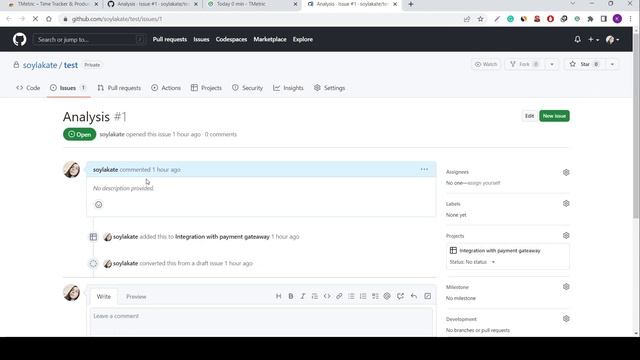Open Issues in top navigation bar

tap(201, 39)
